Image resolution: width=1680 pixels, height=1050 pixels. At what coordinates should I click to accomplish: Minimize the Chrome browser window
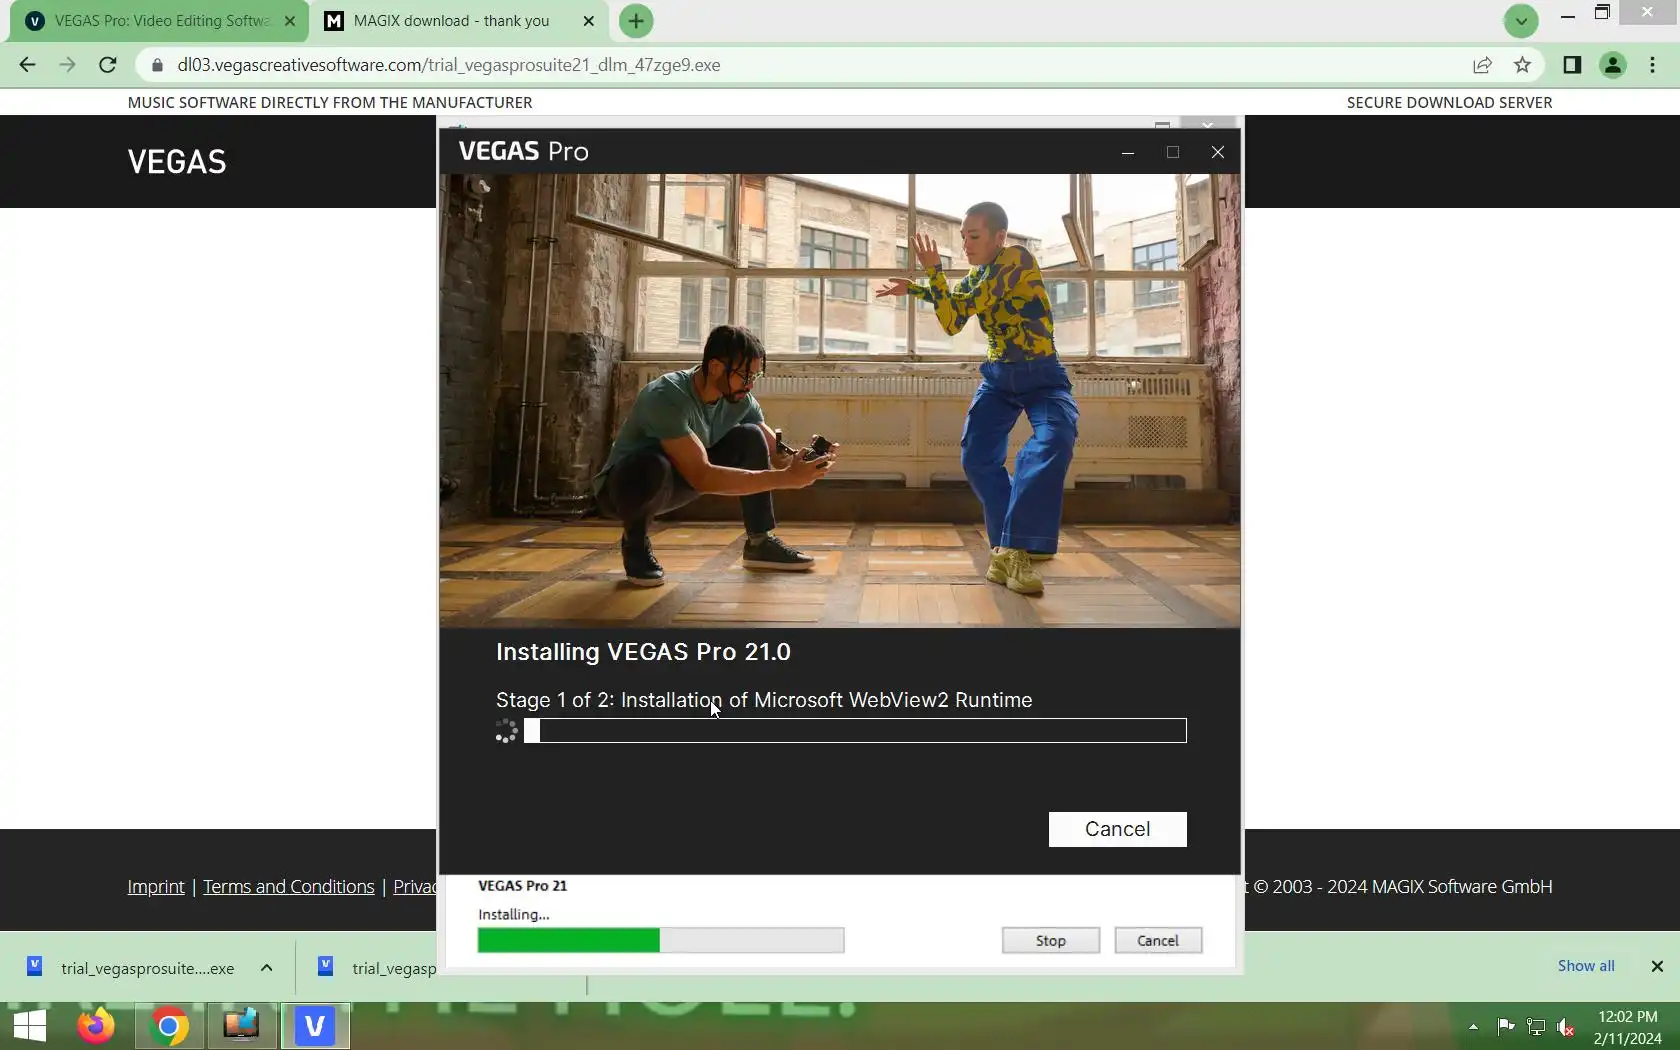click(x=1568, y=14)
